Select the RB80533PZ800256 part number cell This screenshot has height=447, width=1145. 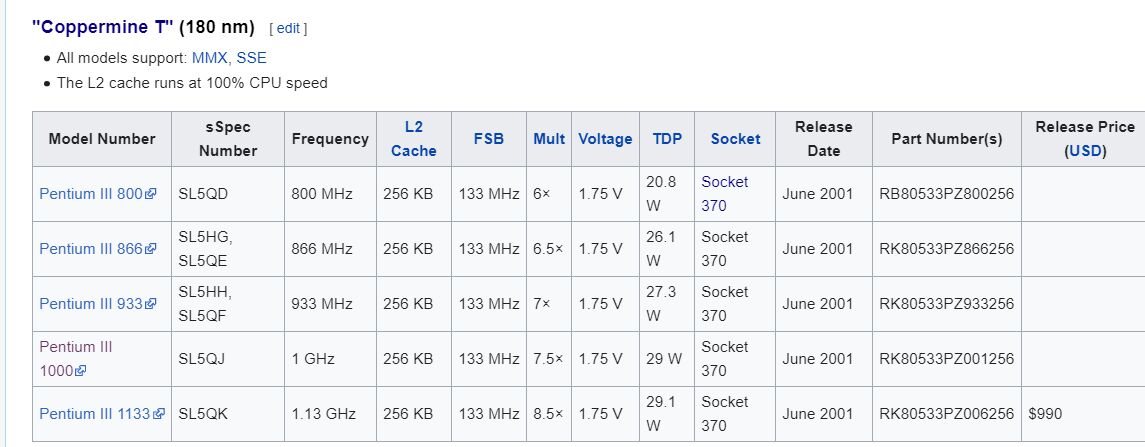tap(946, 194)
